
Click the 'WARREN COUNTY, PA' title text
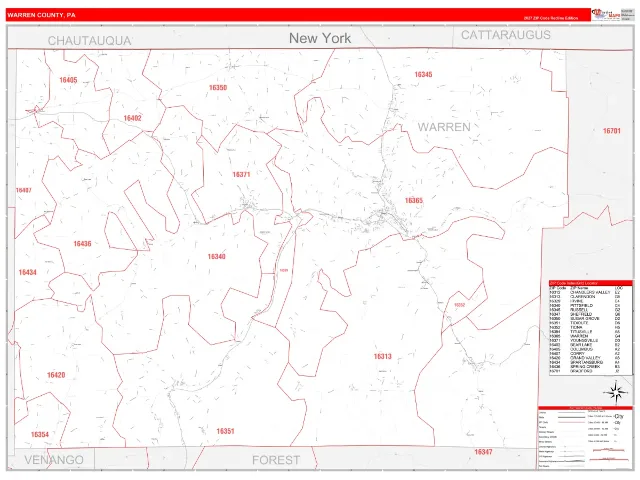pyautogui.click(x=41, y=15)
